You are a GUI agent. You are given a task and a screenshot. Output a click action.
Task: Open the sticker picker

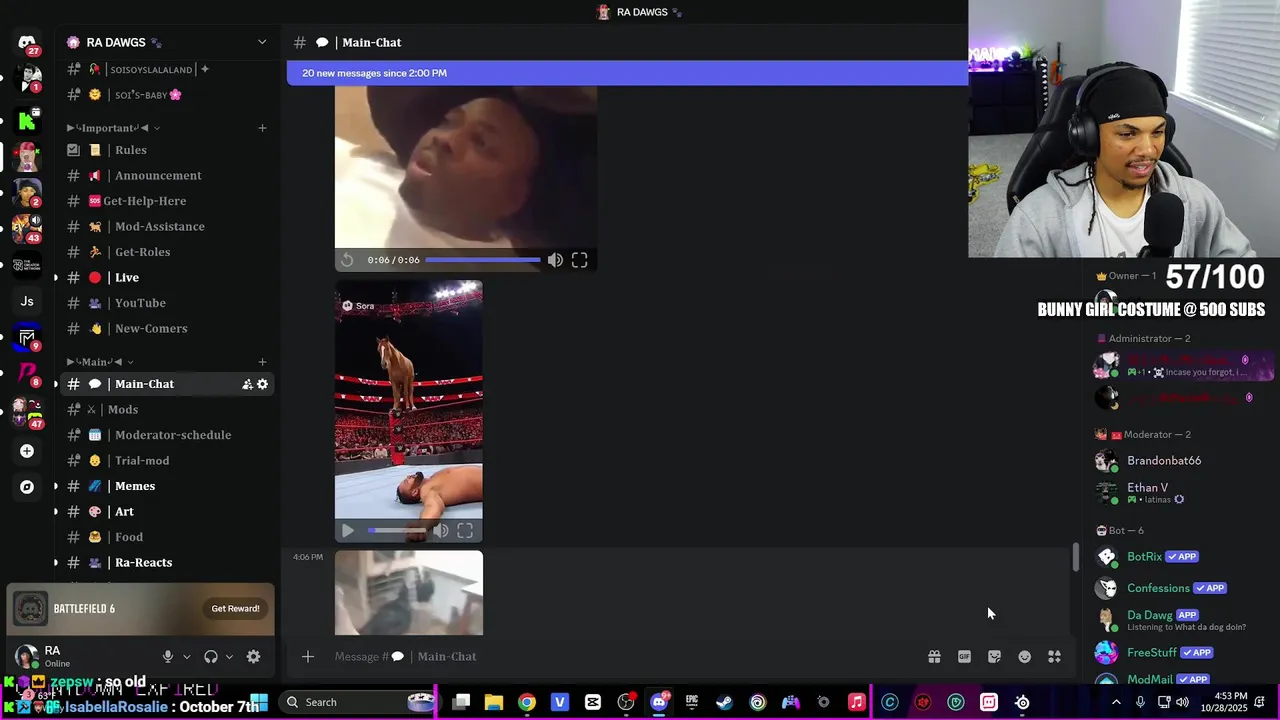click(994, 657)
